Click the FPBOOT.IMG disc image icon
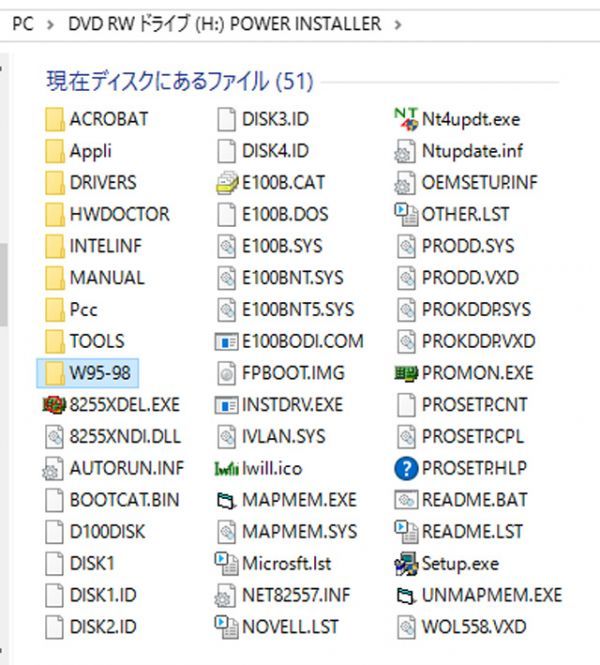Image resolution: width=600 pixels, height=665 pixels. pos(227,373)
